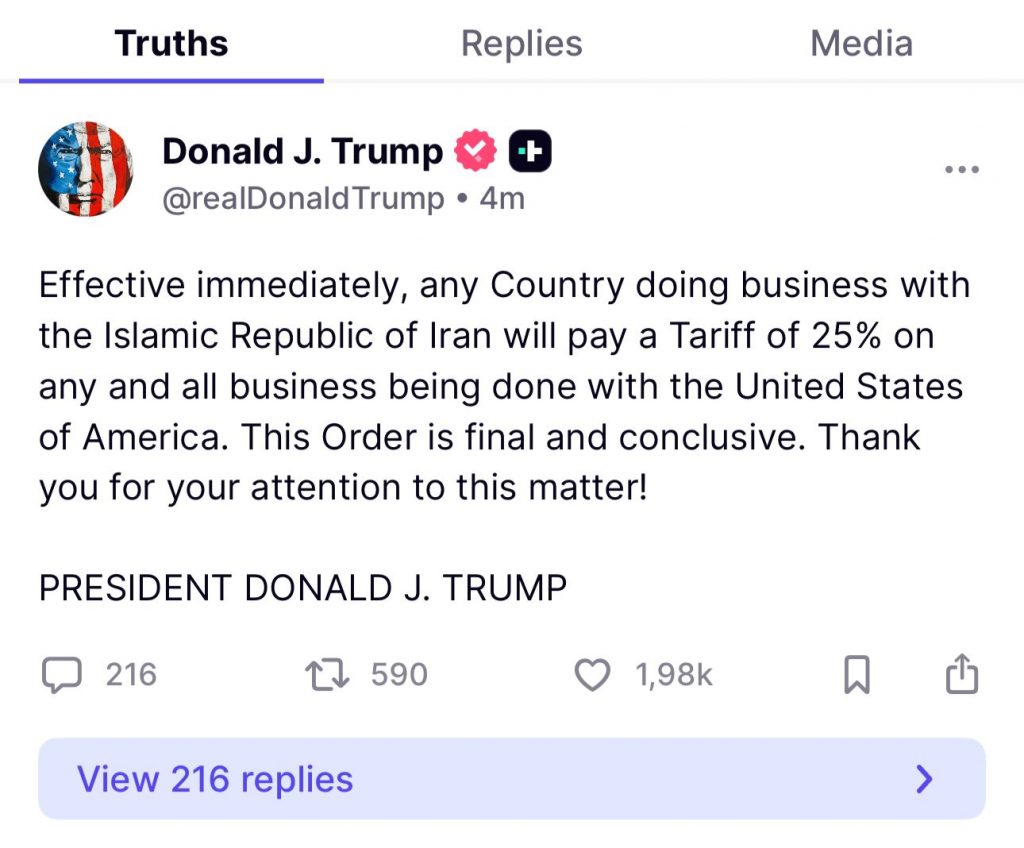The width and height of the screenshot is (1024, 848).
Task: Click the share upload icon
Action: 961,674
